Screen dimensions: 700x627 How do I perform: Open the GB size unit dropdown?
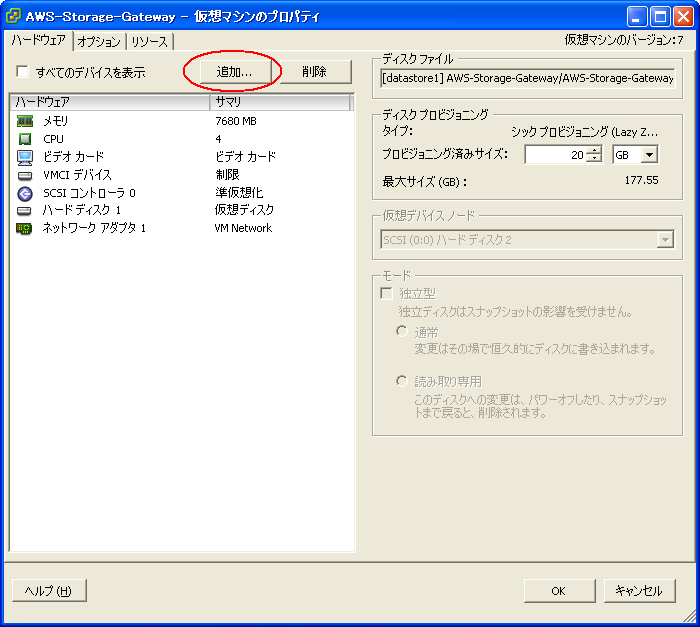tap(650, 155)
